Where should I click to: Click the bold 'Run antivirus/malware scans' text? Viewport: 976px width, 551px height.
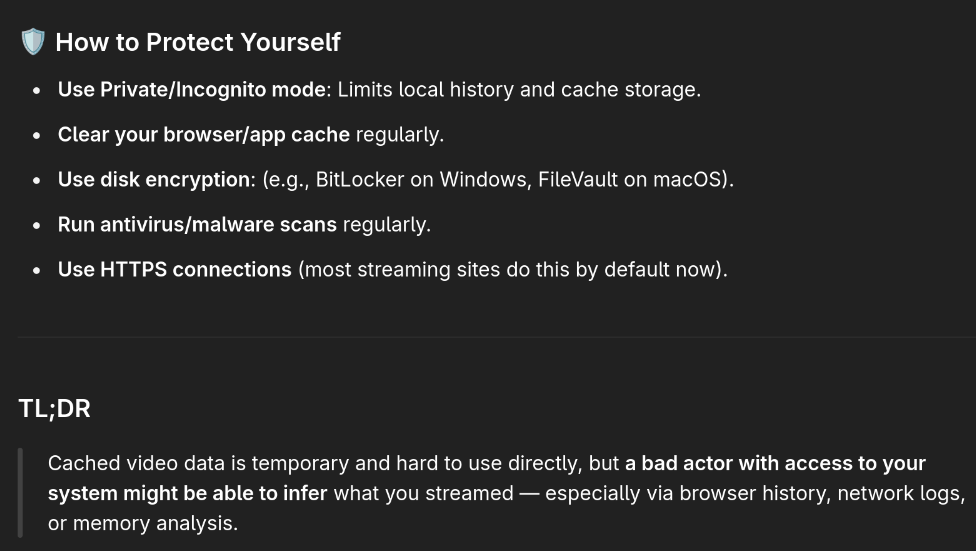click(197, 225)
